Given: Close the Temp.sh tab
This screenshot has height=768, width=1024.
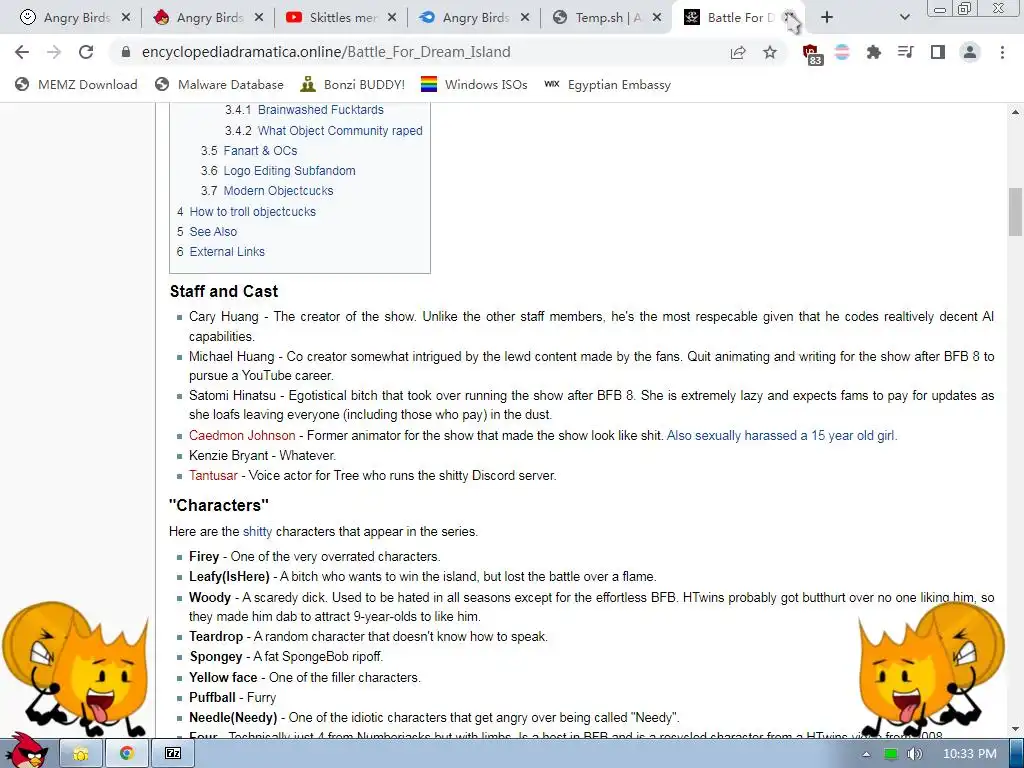Looking at the screenshot, I should pyautogui.click(x=658, y=18).
